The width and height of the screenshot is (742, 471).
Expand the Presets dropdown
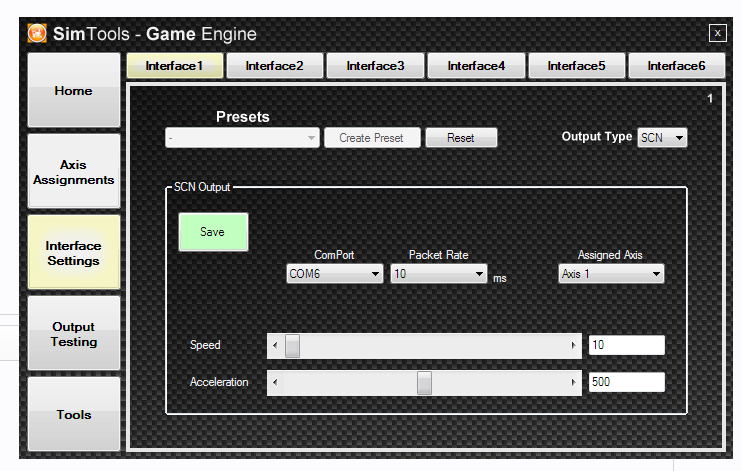point(242,138)
